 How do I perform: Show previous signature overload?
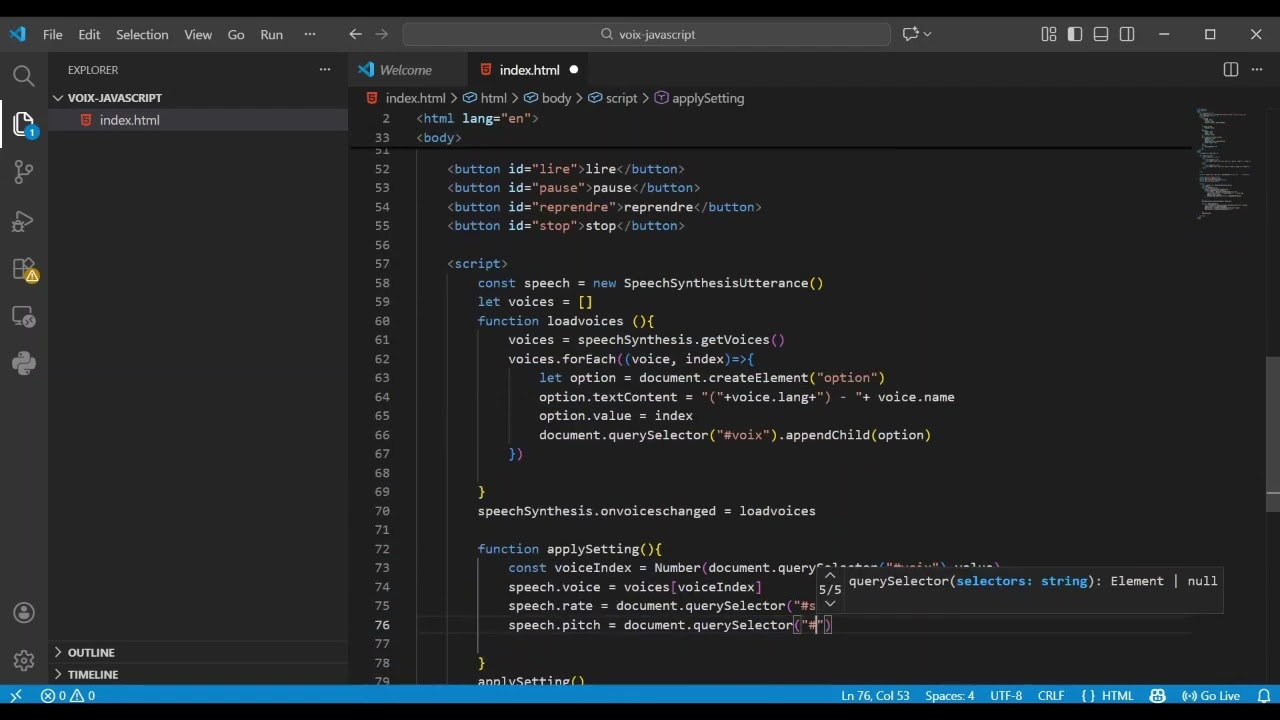click(830, 576)
